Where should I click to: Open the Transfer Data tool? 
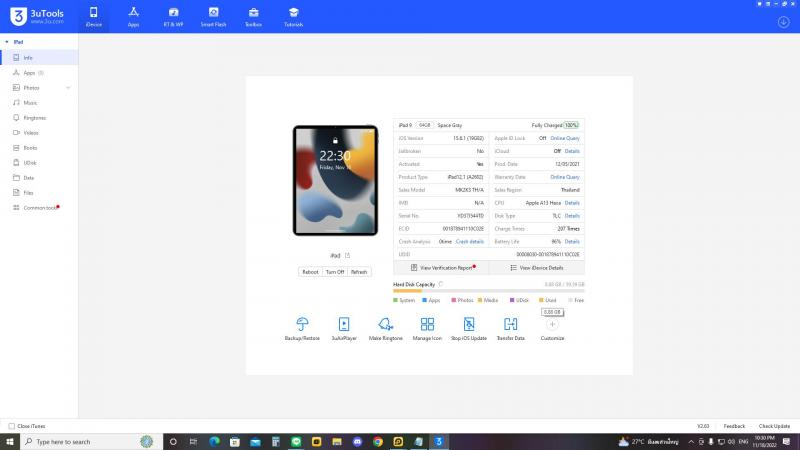click(511, 325)
